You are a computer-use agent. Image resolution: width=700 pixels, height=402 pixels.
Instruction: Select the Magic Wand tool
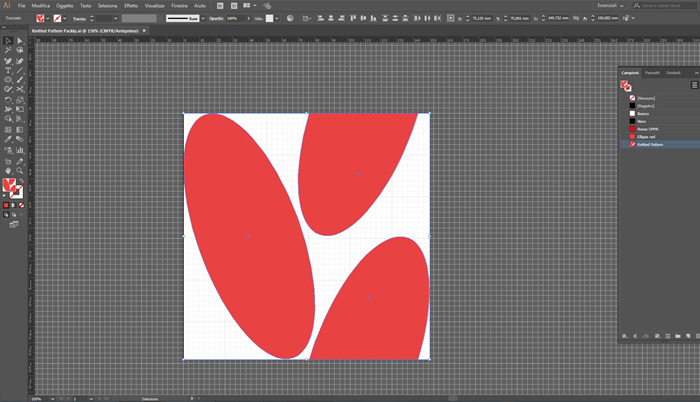(x=8, y=50)
